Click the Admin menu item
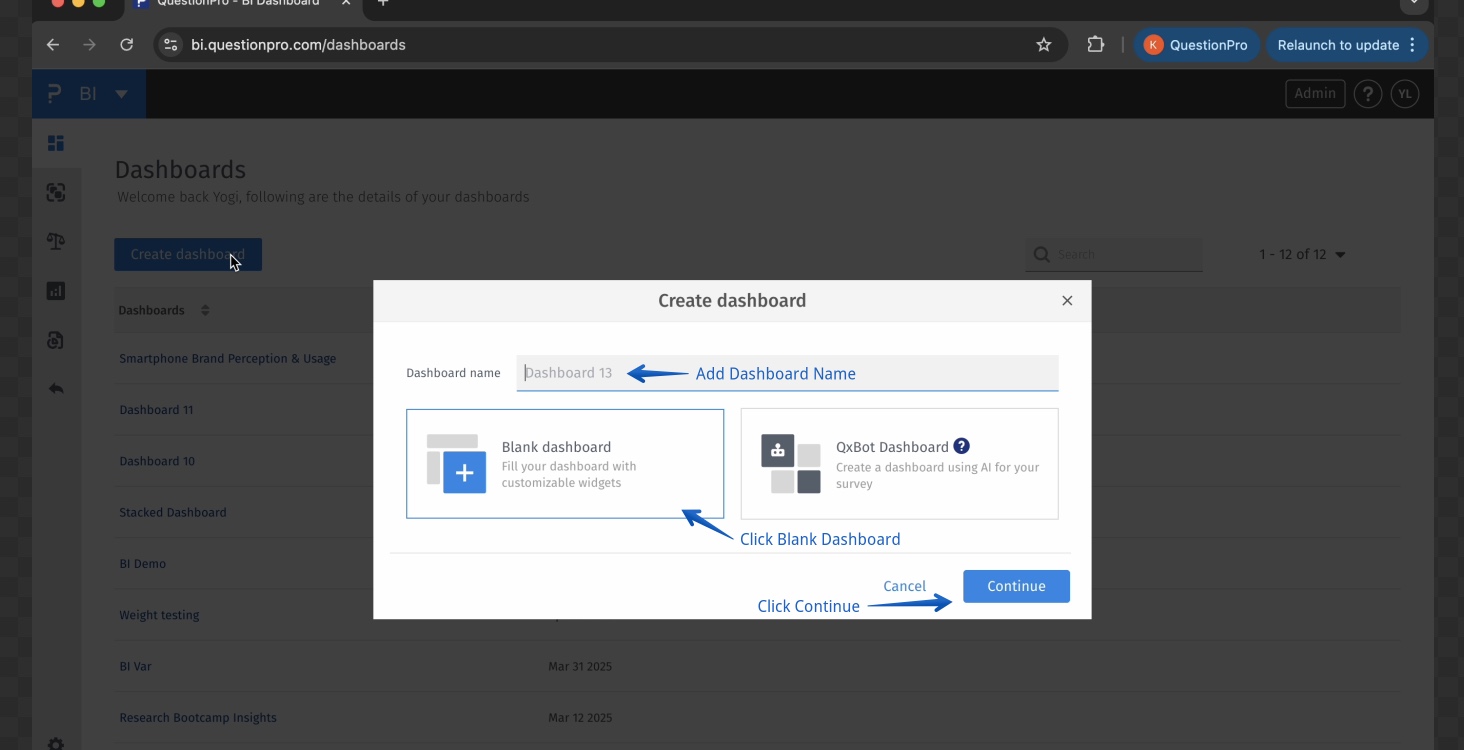The width and height of the screenshot is (1464, 750). [1315, 93]
